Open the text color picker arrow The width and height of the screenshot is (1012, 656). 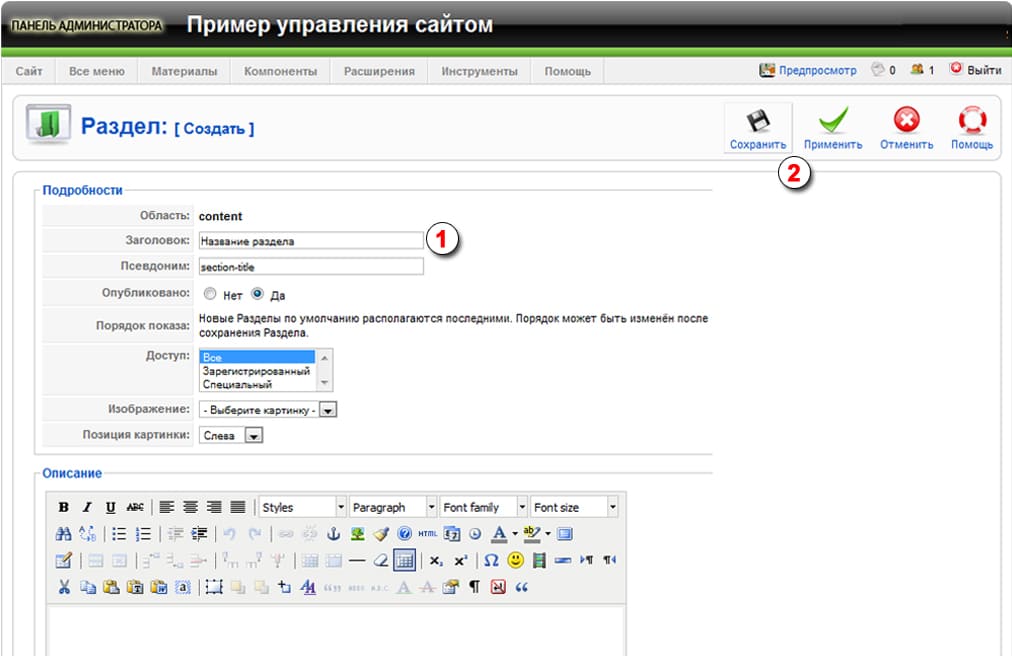tap(514, 534)
